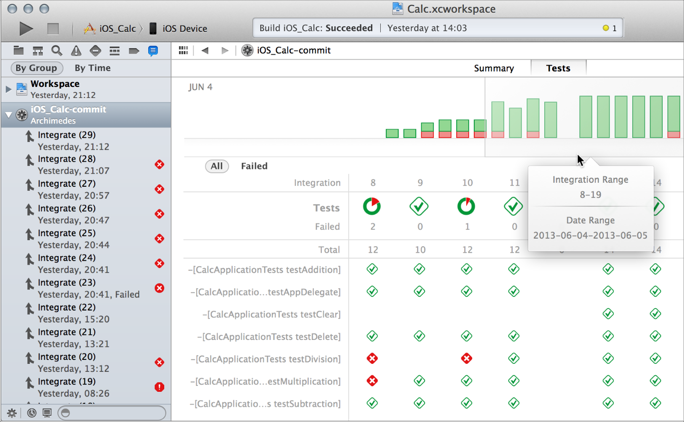Expand the Workspace disclosure triangle
Viewport: 684px width, 422px height.
pos(8,89)
